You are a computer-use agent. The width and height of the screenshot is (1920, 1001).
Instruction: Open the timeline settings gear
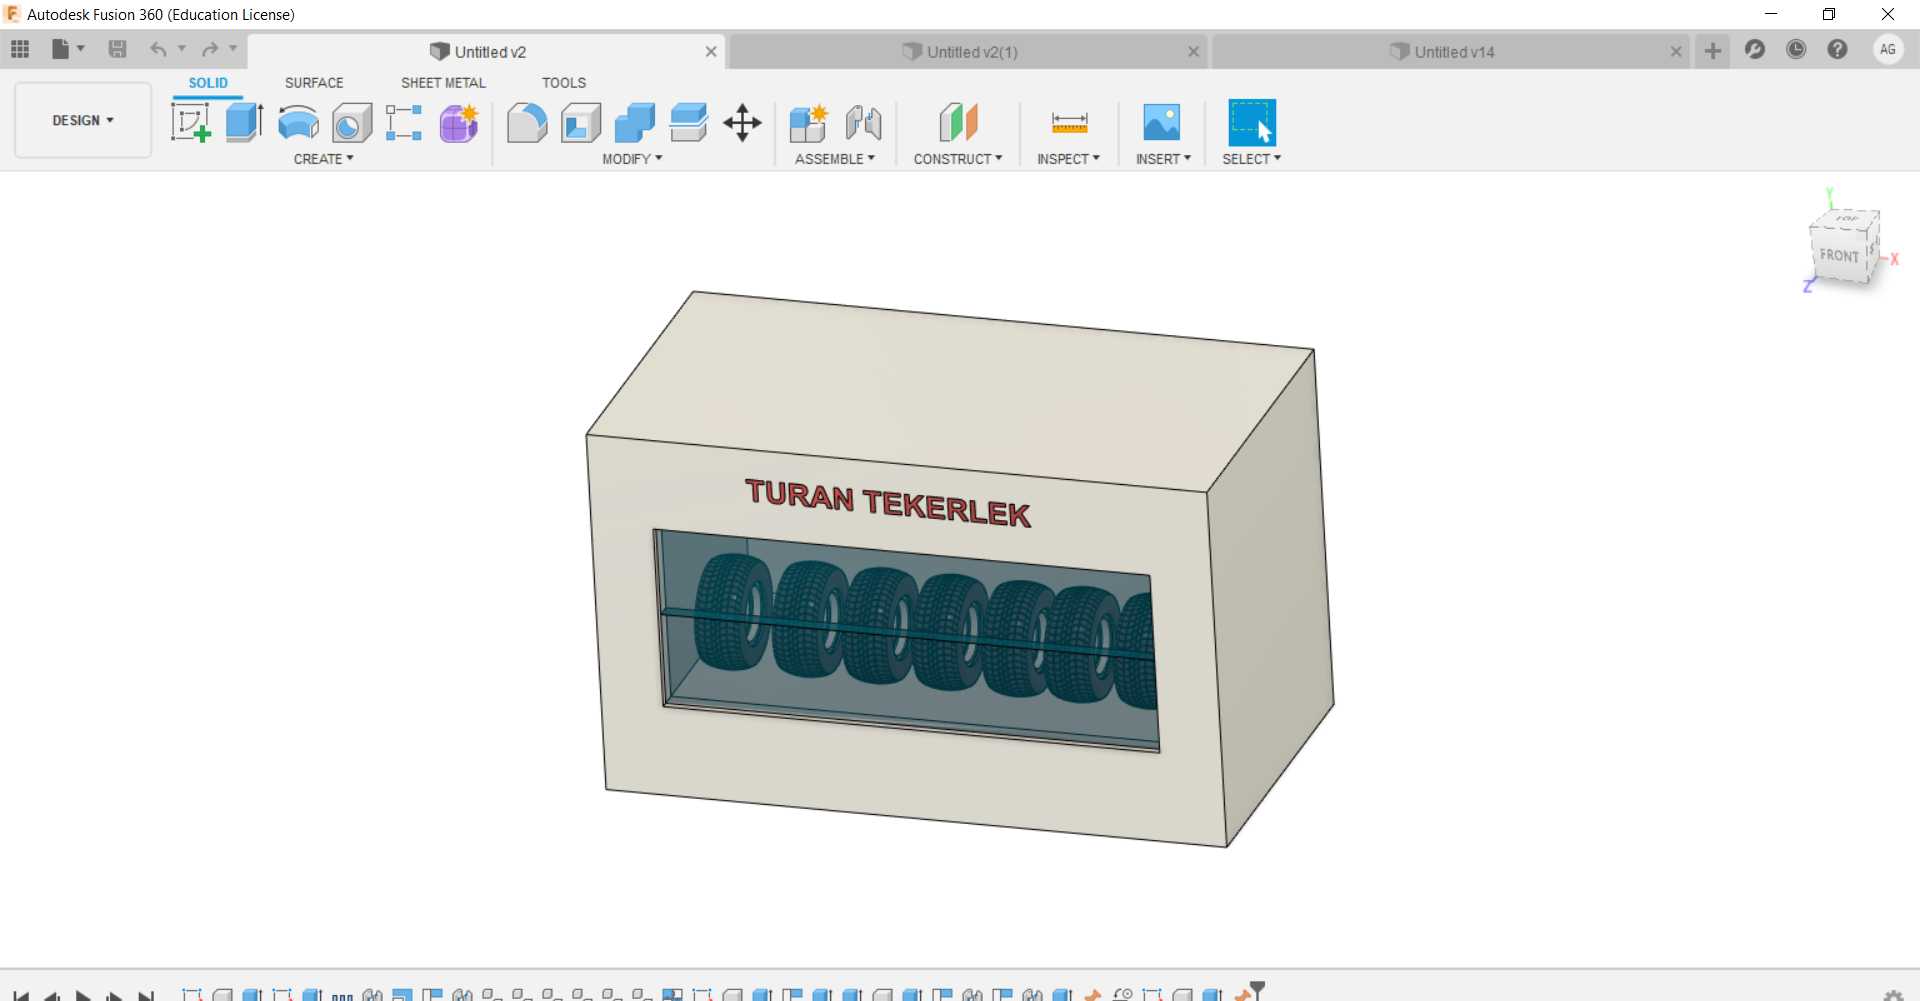[1893, 996]
